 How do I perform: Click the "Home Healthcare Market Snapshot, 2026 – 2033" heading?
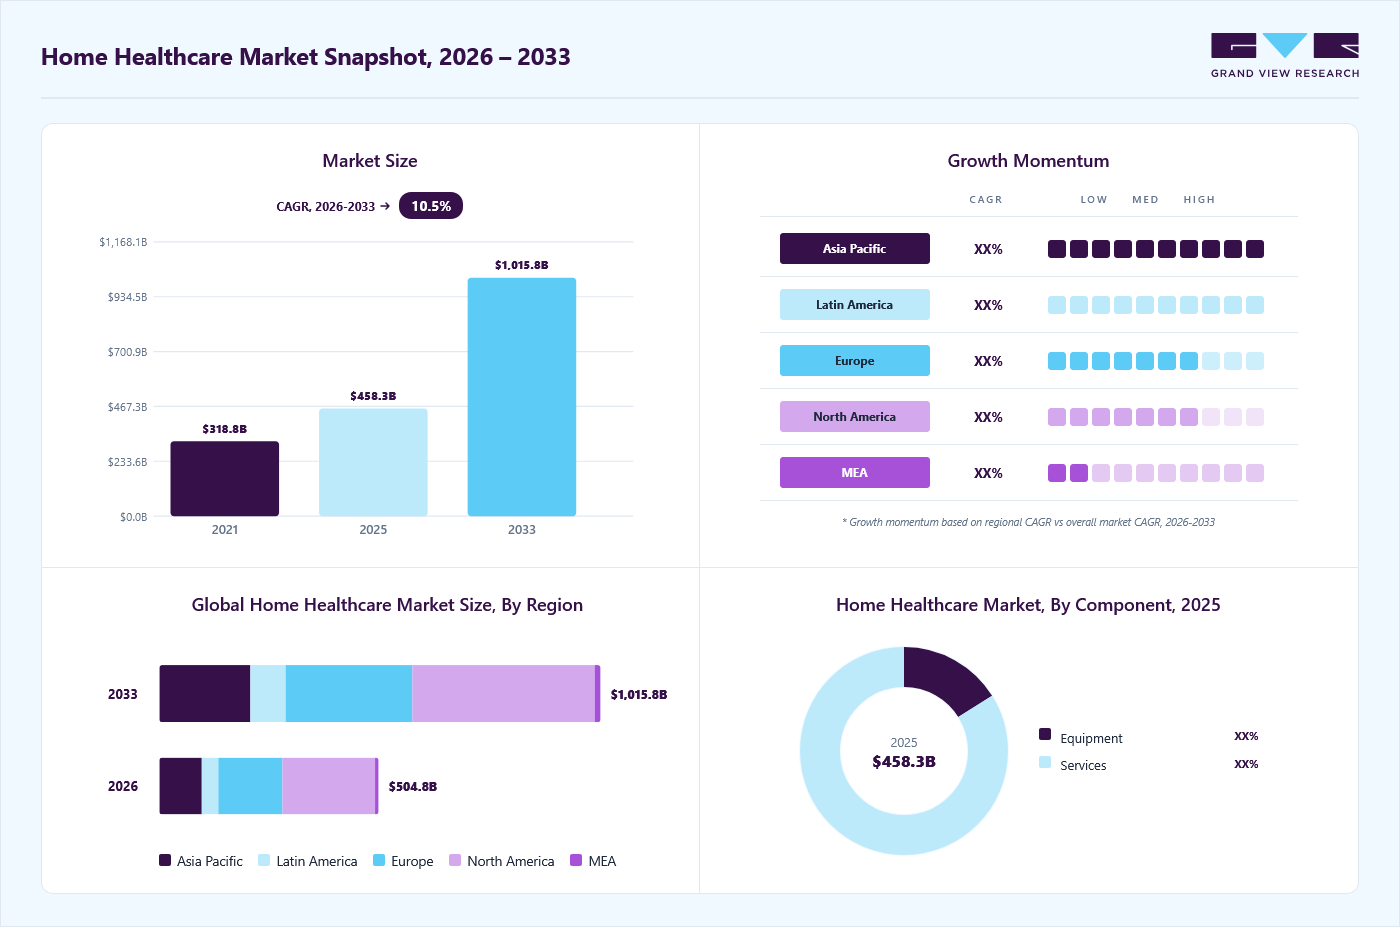pyautogui.click(x=306, y=57)
